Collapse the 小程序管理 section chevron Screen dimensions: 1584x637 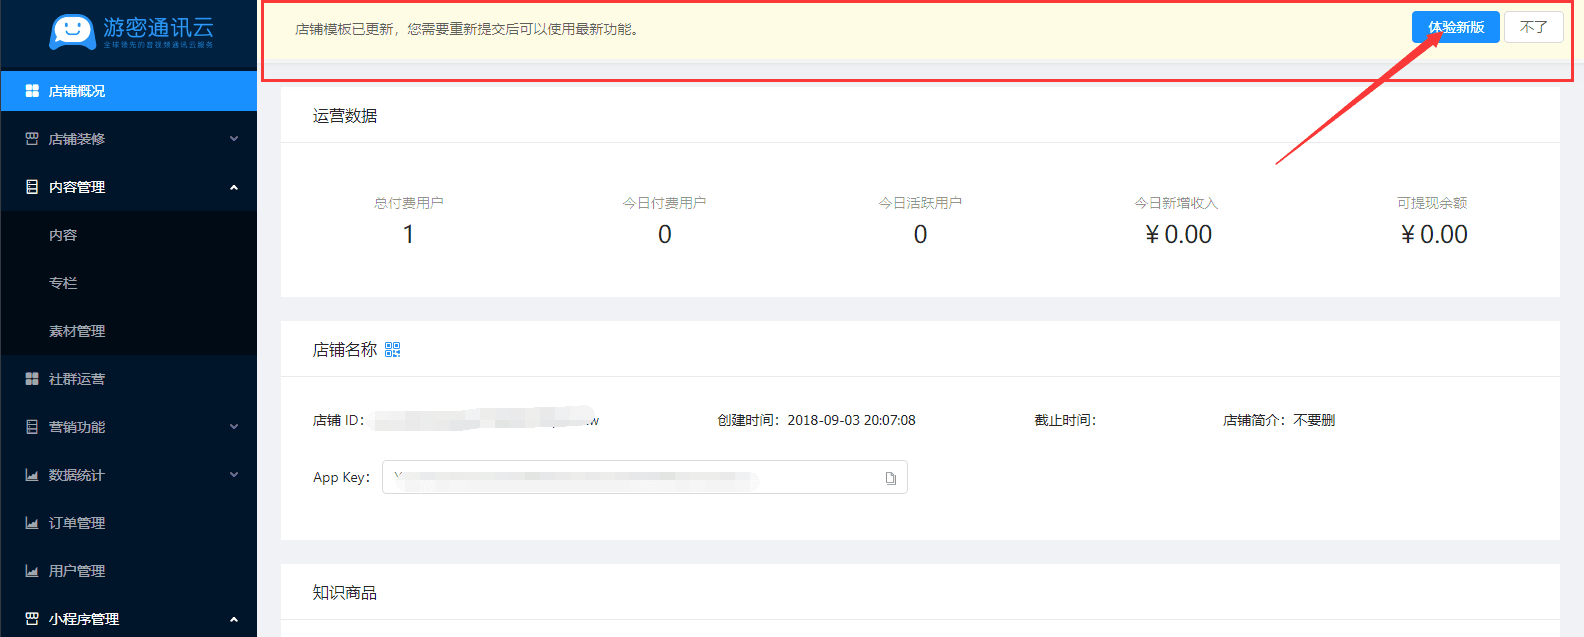pyautogui.click(x=234, y=619)
